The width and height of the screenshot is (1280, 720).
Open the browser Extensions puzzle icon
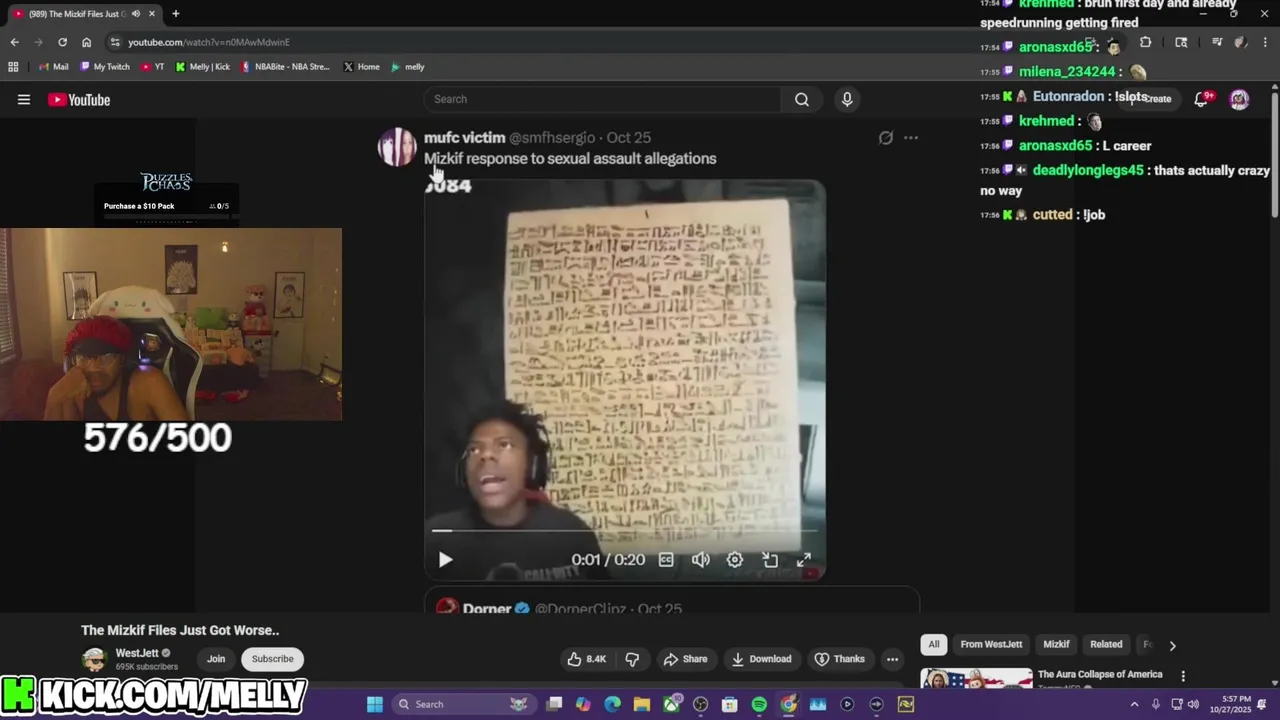(x=1145, y=42)
